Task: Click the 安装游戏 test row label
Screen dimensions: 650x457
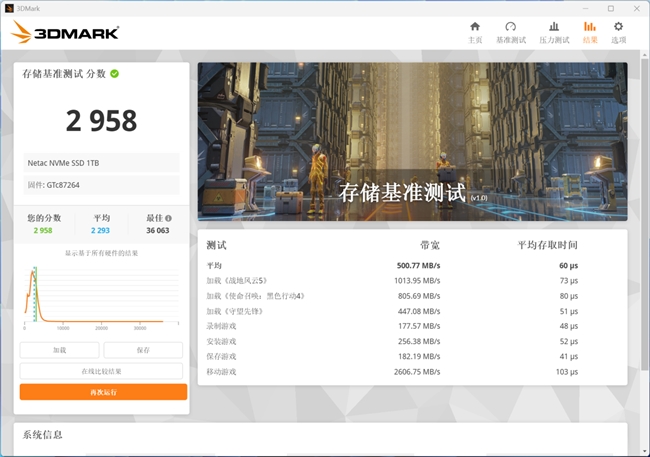Action: (x=221, y=341)
